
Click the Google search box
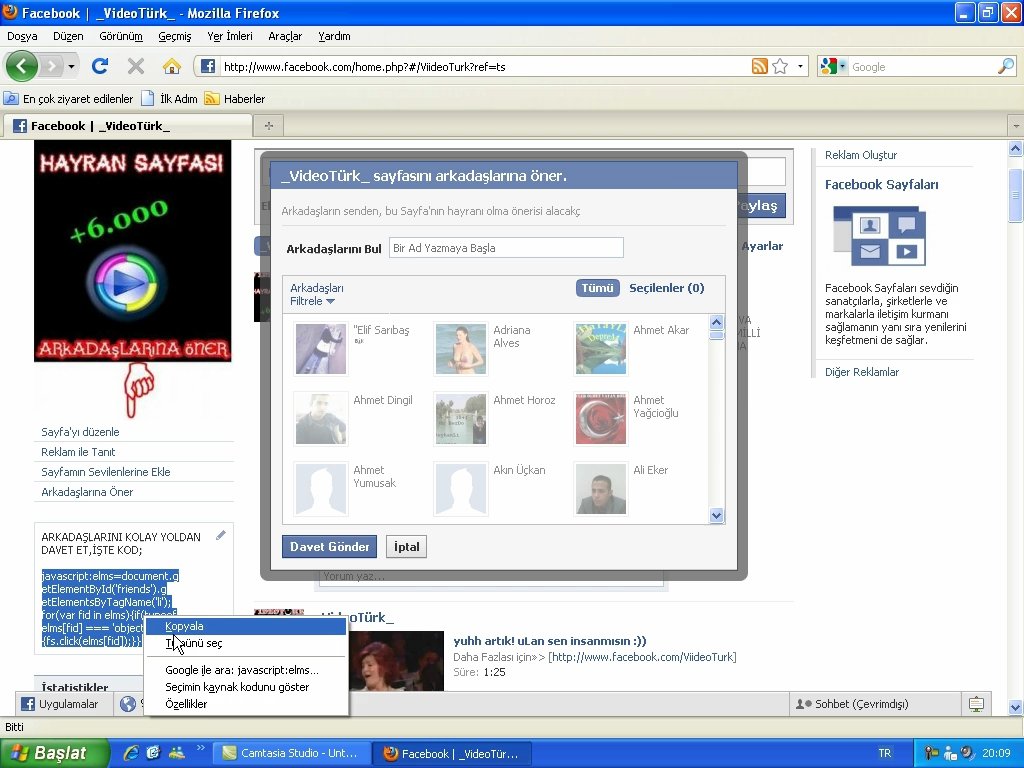pyautogui.click(x=923, y=67)
